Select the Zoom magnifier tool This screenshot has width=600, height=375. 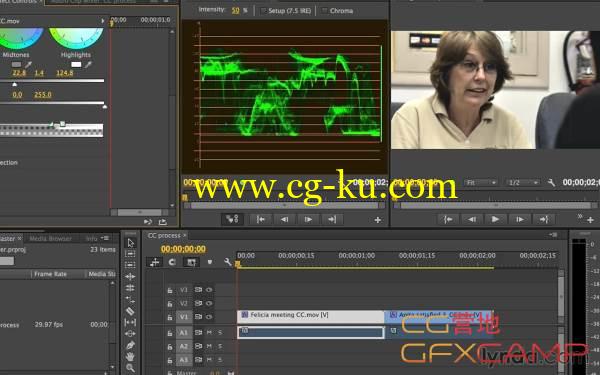pos(130,368)
